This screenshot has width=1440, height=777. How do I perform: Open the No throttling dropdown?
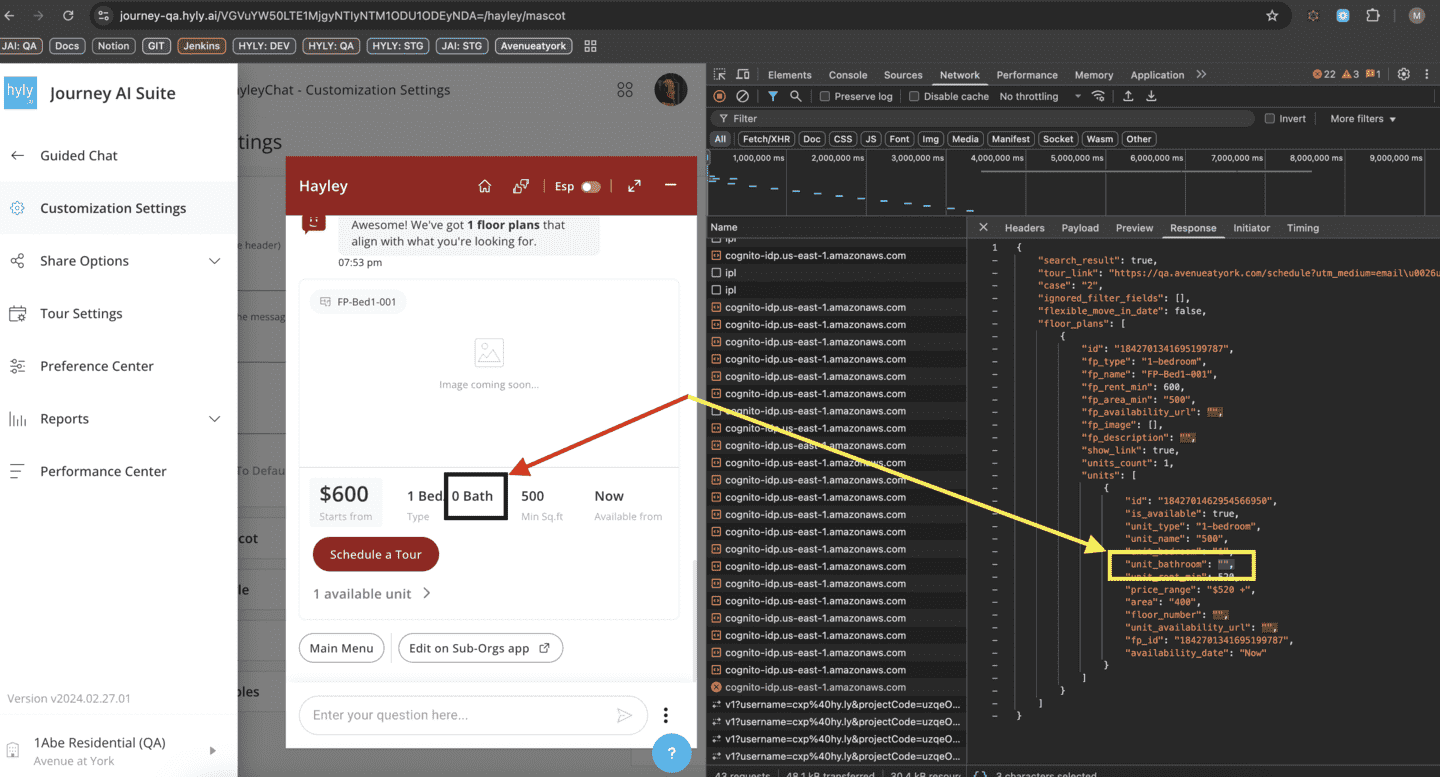(x=1040, y=97)
